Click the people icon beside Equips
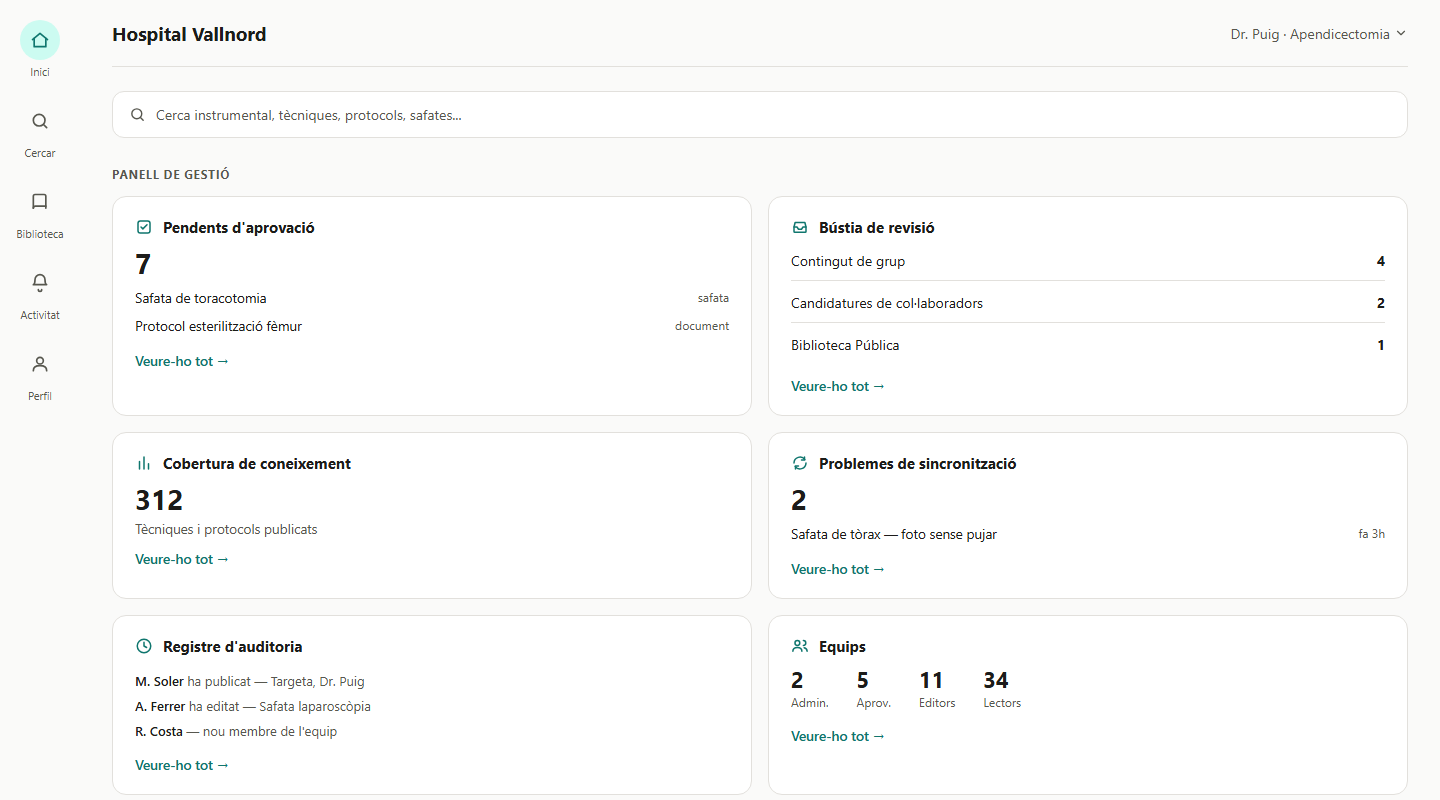 (x=800, y=647)
